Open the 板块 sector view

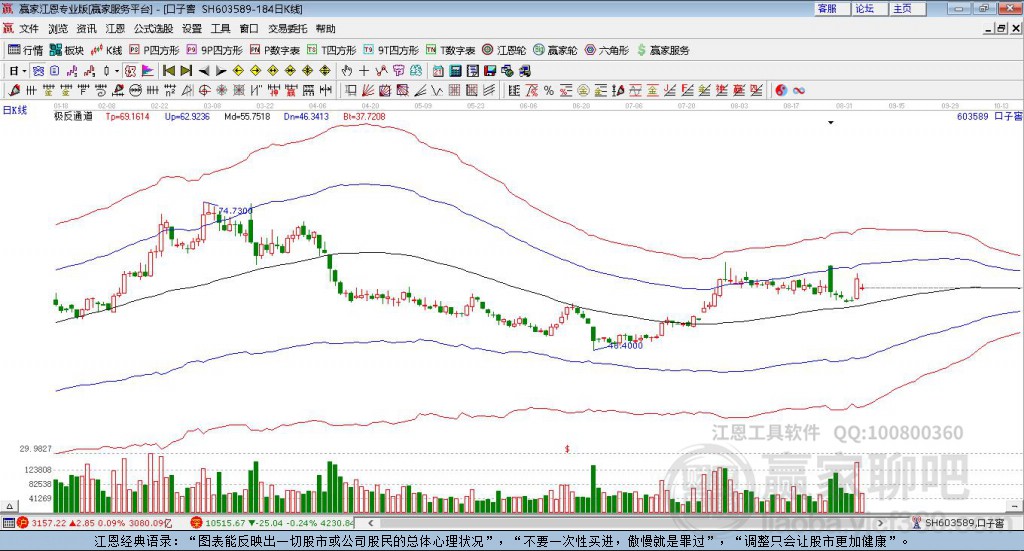(67, 50)
